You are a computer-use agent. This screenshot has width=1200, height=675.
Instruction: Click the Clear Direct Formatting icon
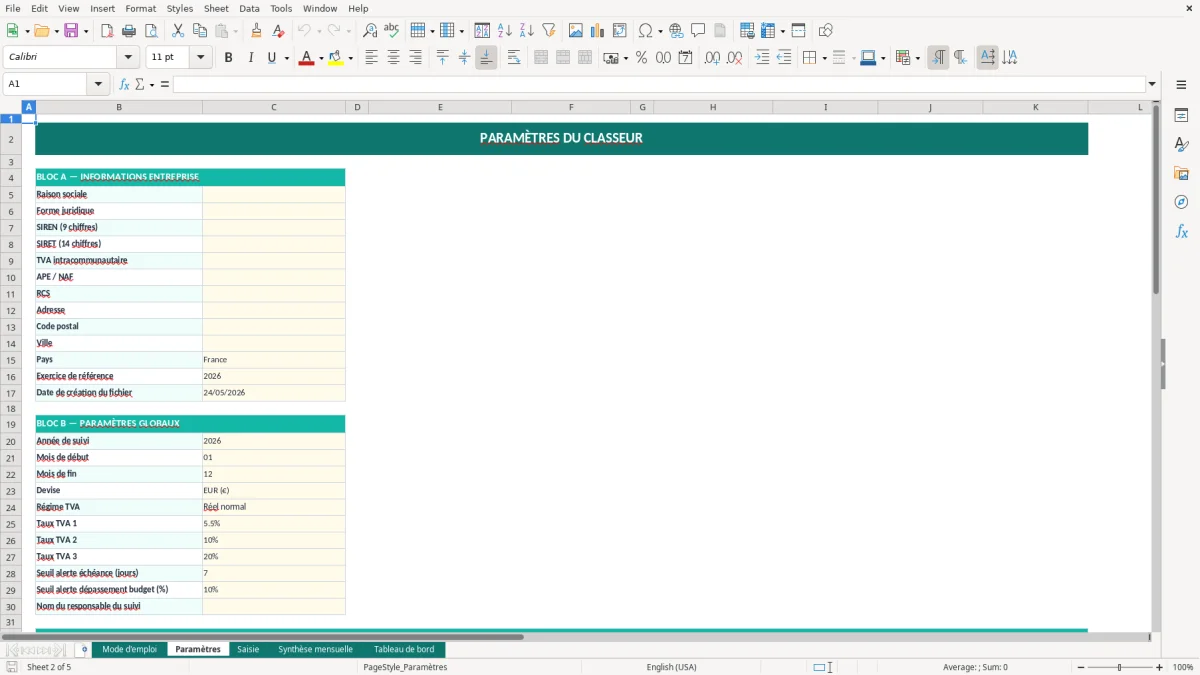point(278,31)
